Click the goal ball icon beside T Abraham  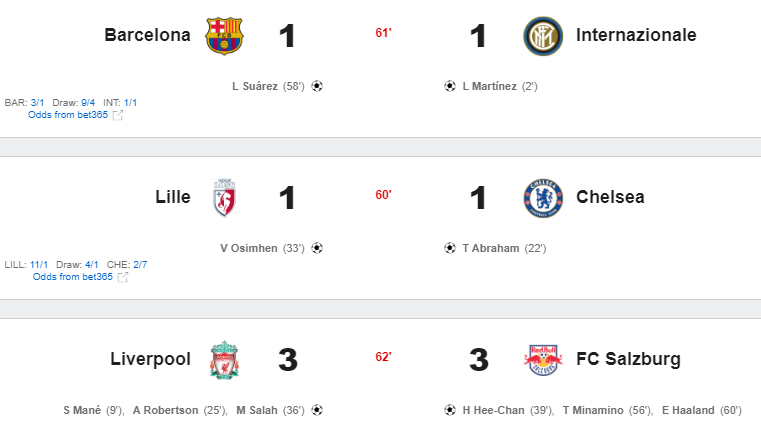450,248
